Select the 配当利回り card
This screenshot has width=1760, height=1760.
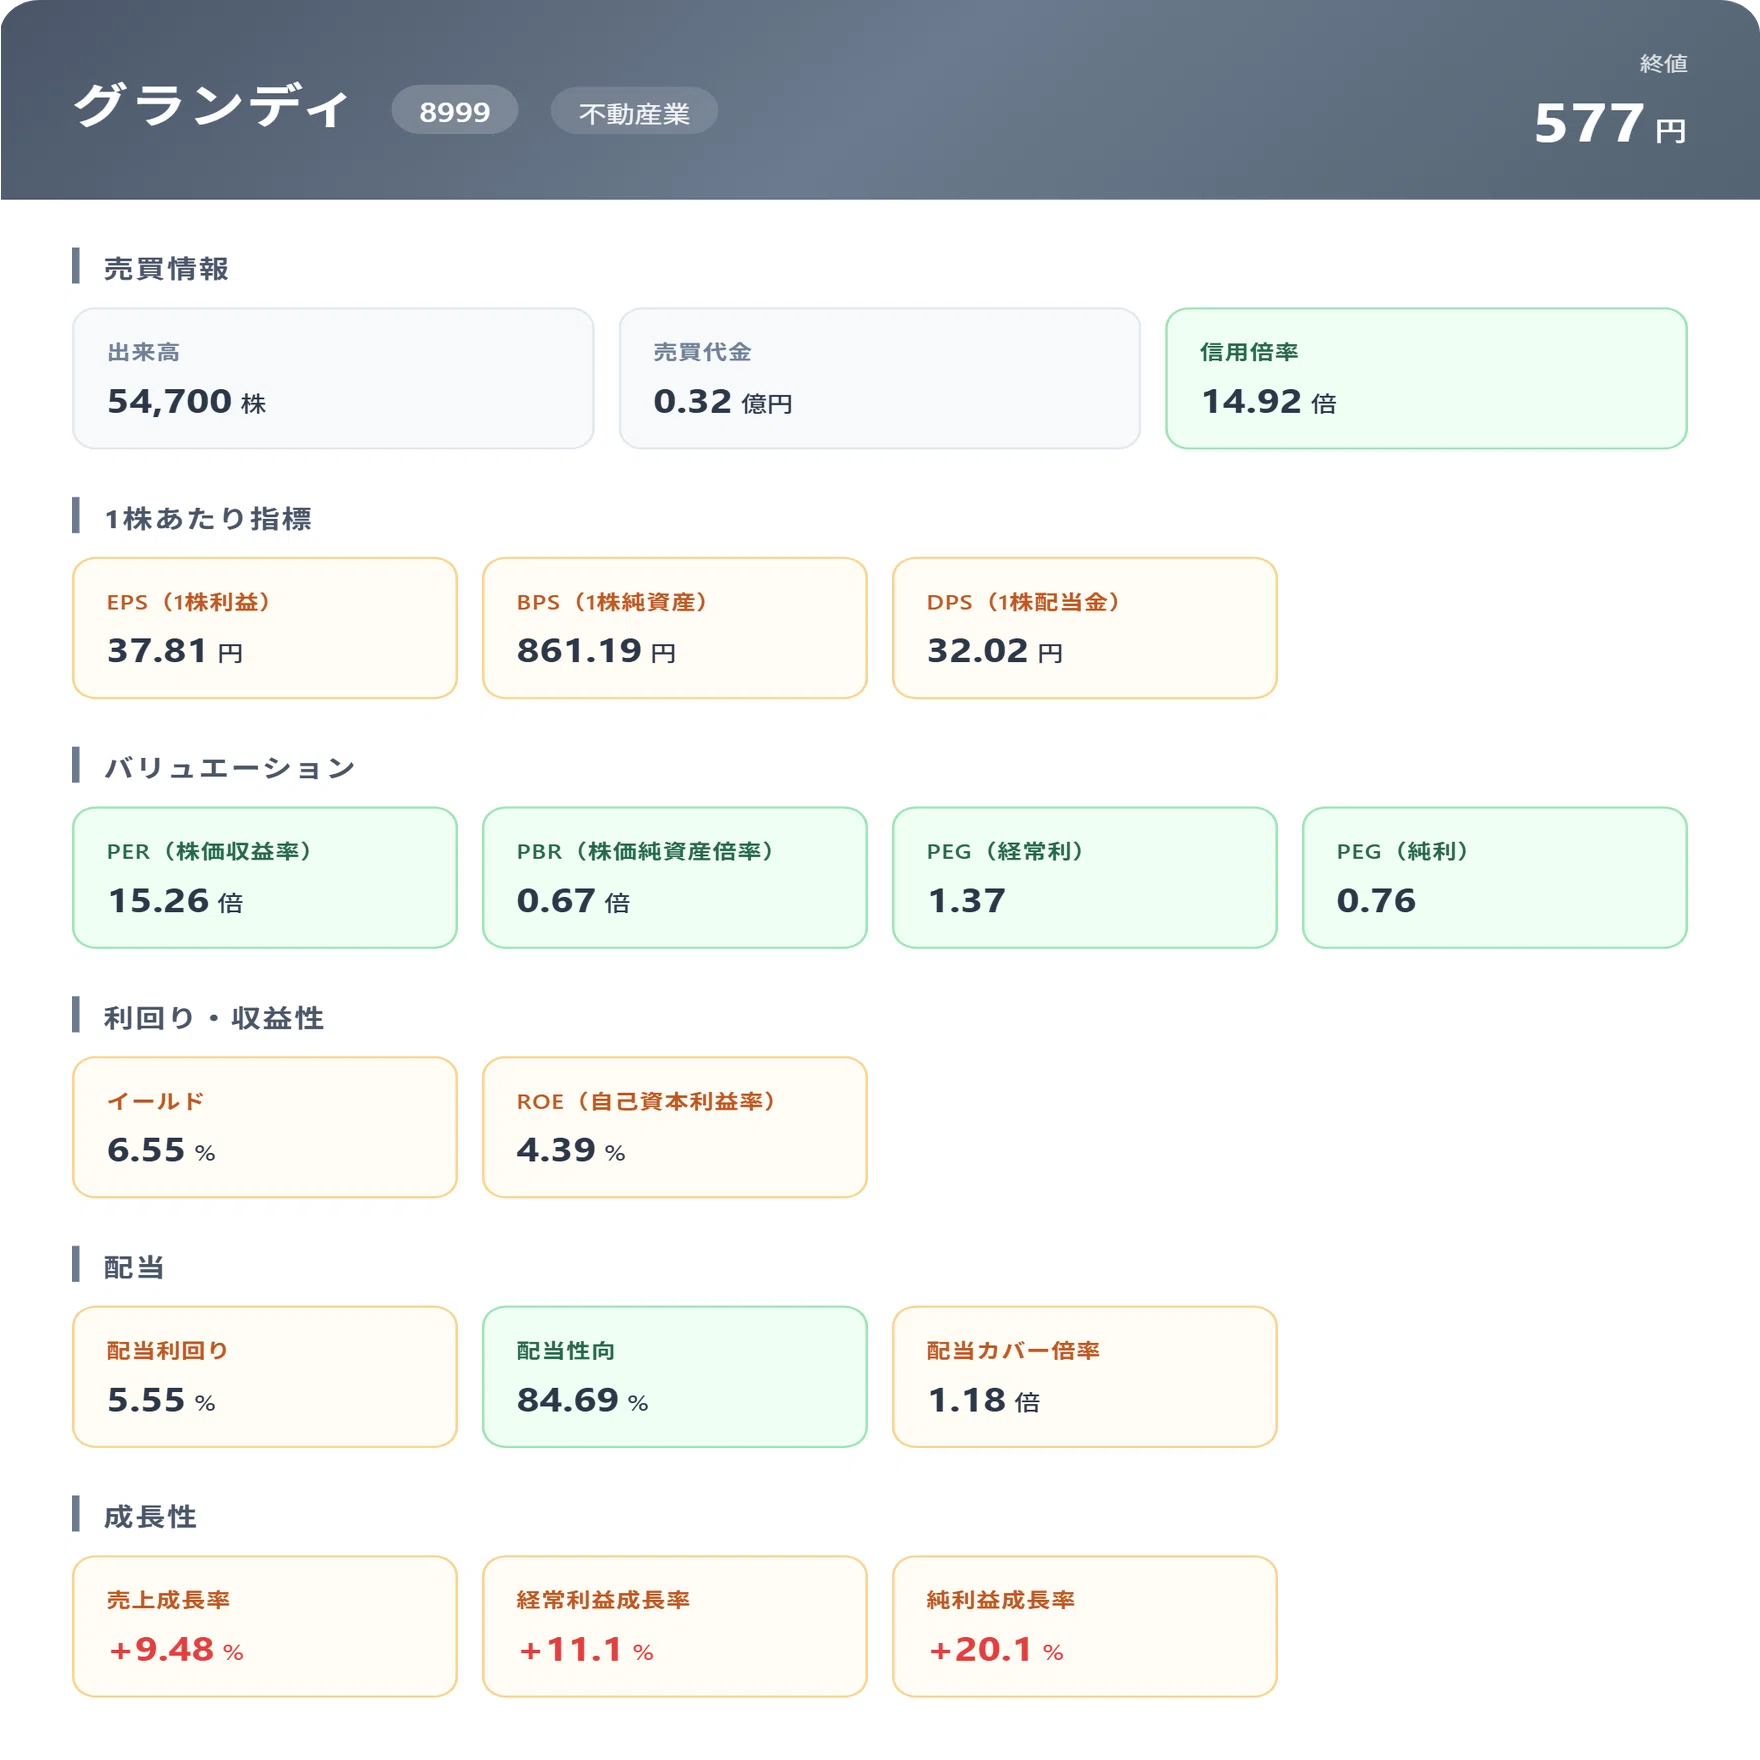pyautogui.click(x=265, y=1376)
